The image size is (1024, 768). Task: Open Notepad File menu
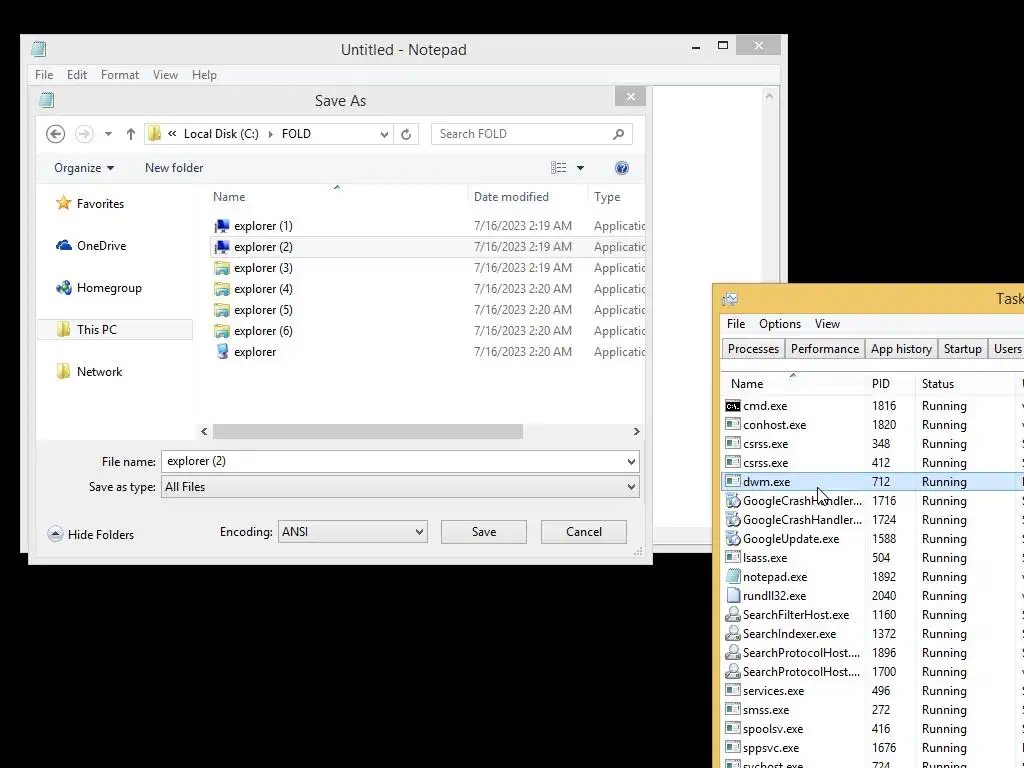[x=44, y=75]
